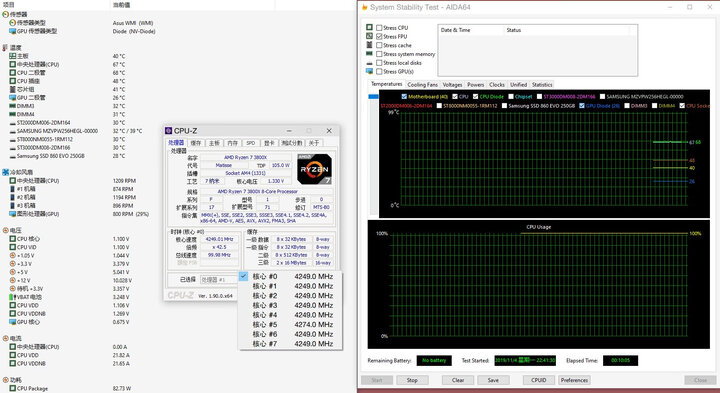Screen dimensions: 720x393
Task: Click the chip icon beside Stress CPU
Action: (x=369, y=28)
